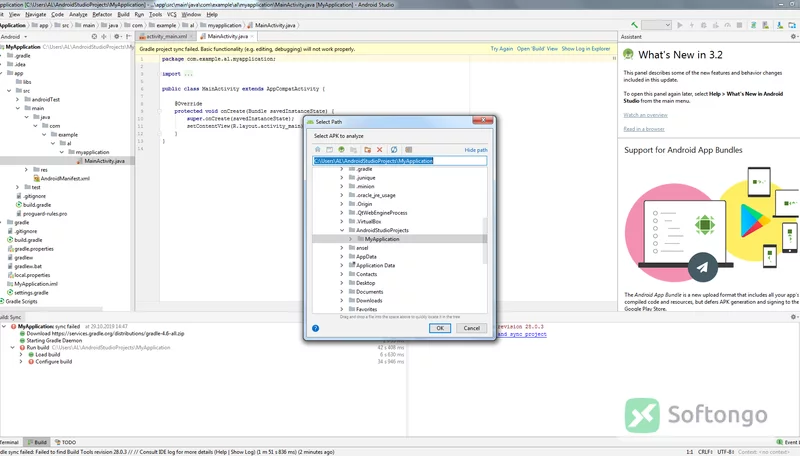Expand the res folder in project tree
The width and height of the screenshot is (800, 456).
[x=27, y=169]
